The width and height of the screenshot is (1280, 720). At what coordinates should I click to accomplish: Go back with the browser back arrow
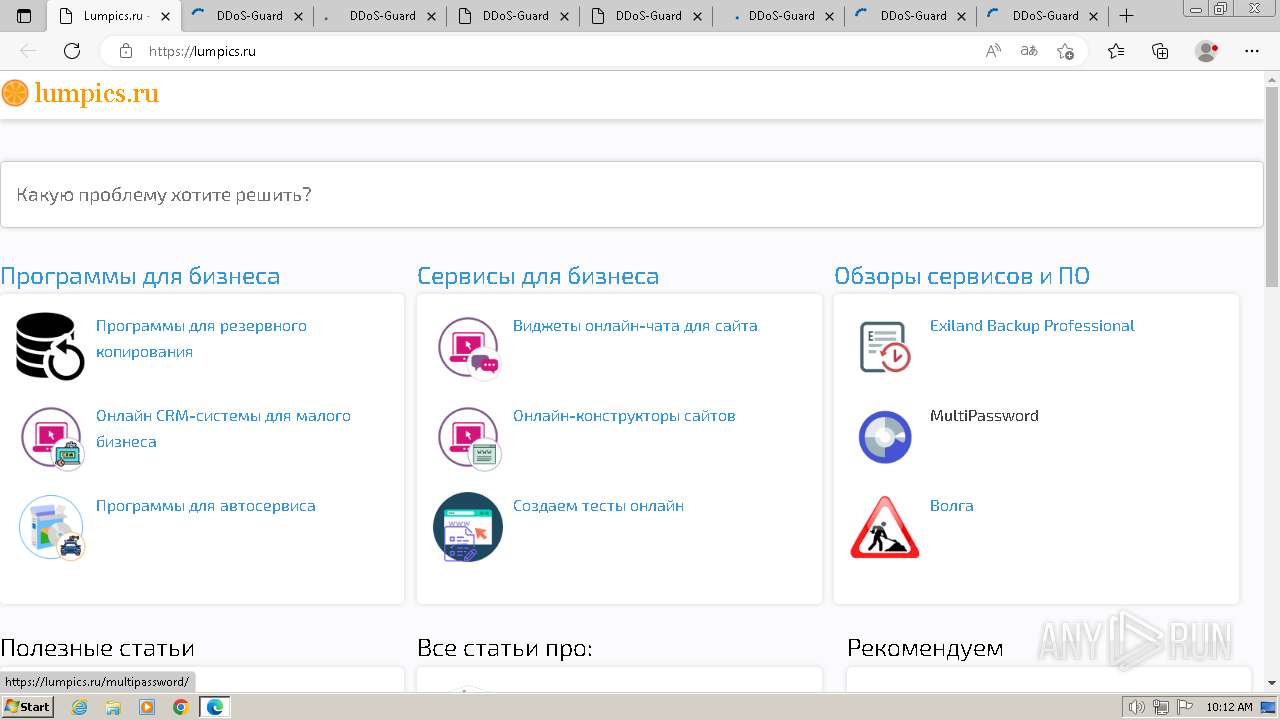[28, 51]
